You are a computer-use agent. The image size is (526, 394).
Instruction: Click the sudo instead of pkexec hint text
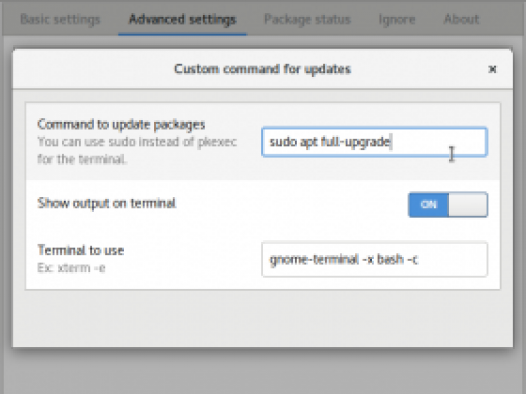pyautogui.click(x=137, y=150)
